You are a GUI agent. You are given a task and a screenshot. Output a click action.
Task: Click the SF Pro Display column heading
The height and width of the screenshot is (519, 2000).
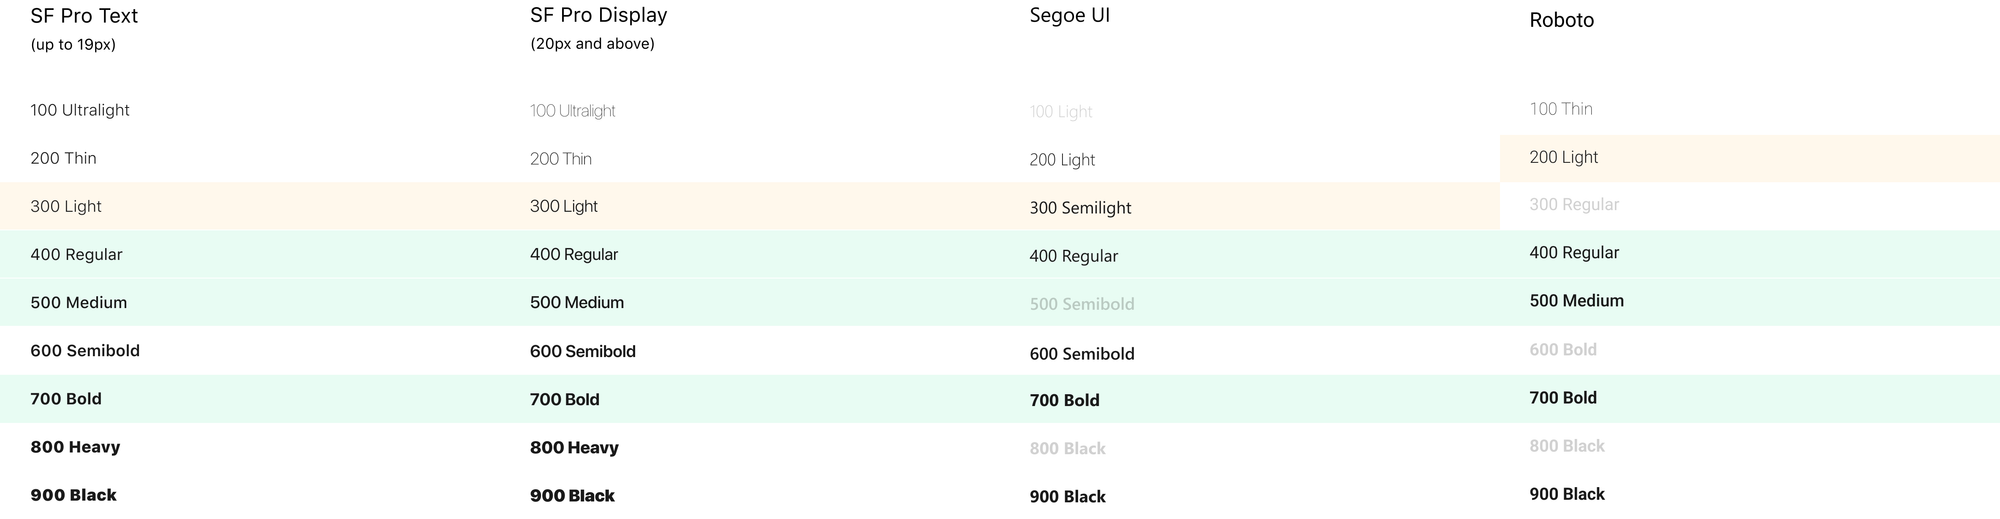click(598, 16)
